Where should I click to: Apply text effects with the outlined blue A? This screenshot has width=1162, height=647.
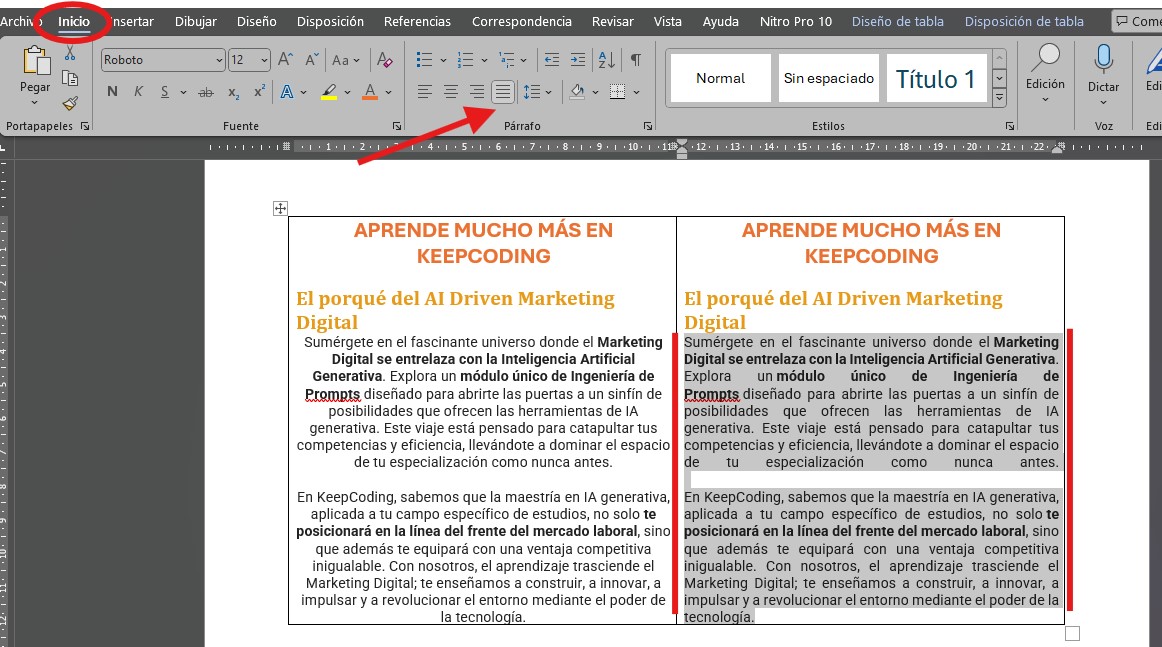click(287, 92)
